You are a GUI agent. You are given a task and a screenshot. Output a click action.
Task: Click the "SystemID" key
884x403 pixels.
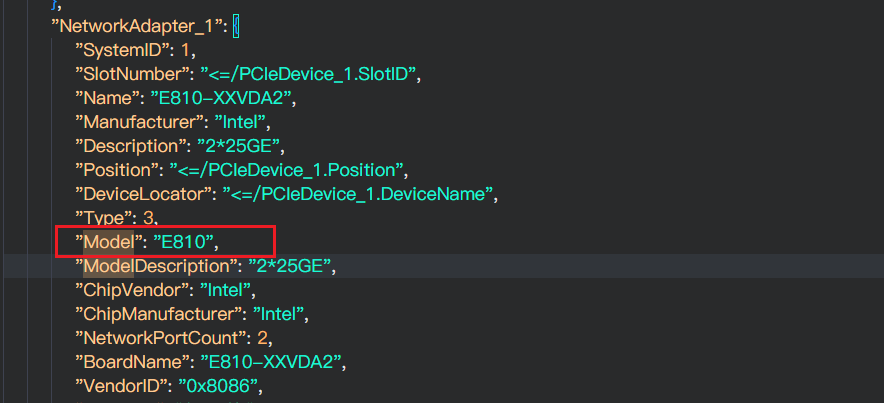click(x=120, y=49)
